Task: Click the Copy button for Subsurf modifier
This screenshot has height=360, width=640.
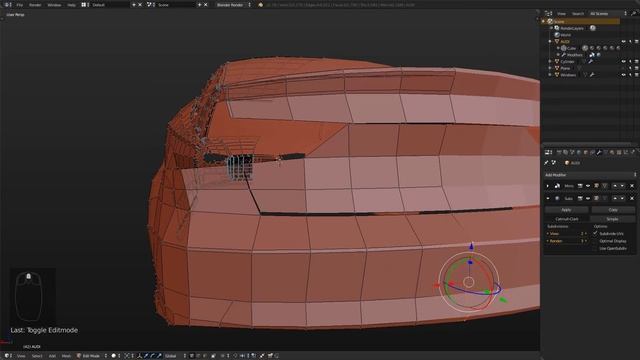Action: pos(613,209)
